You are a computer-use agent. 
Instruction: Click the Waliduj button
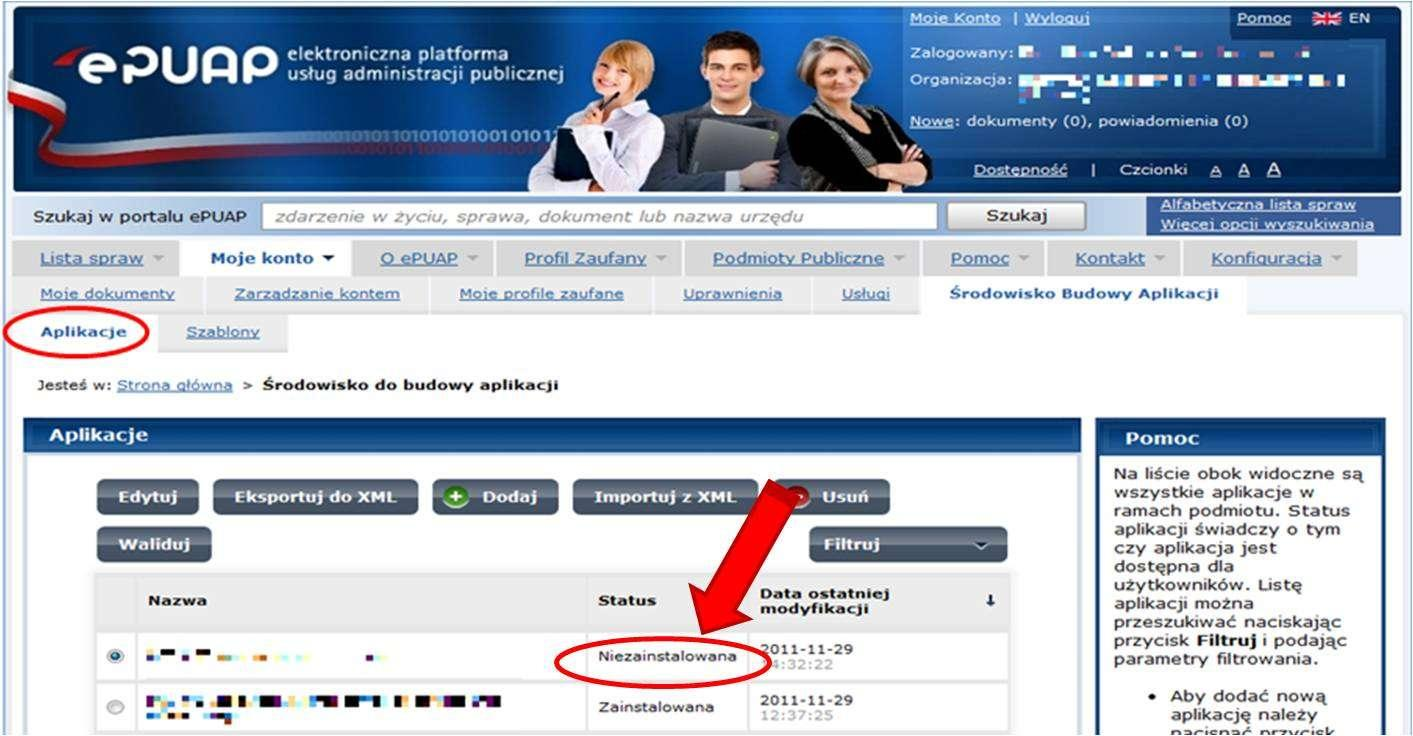click(154, 545)
